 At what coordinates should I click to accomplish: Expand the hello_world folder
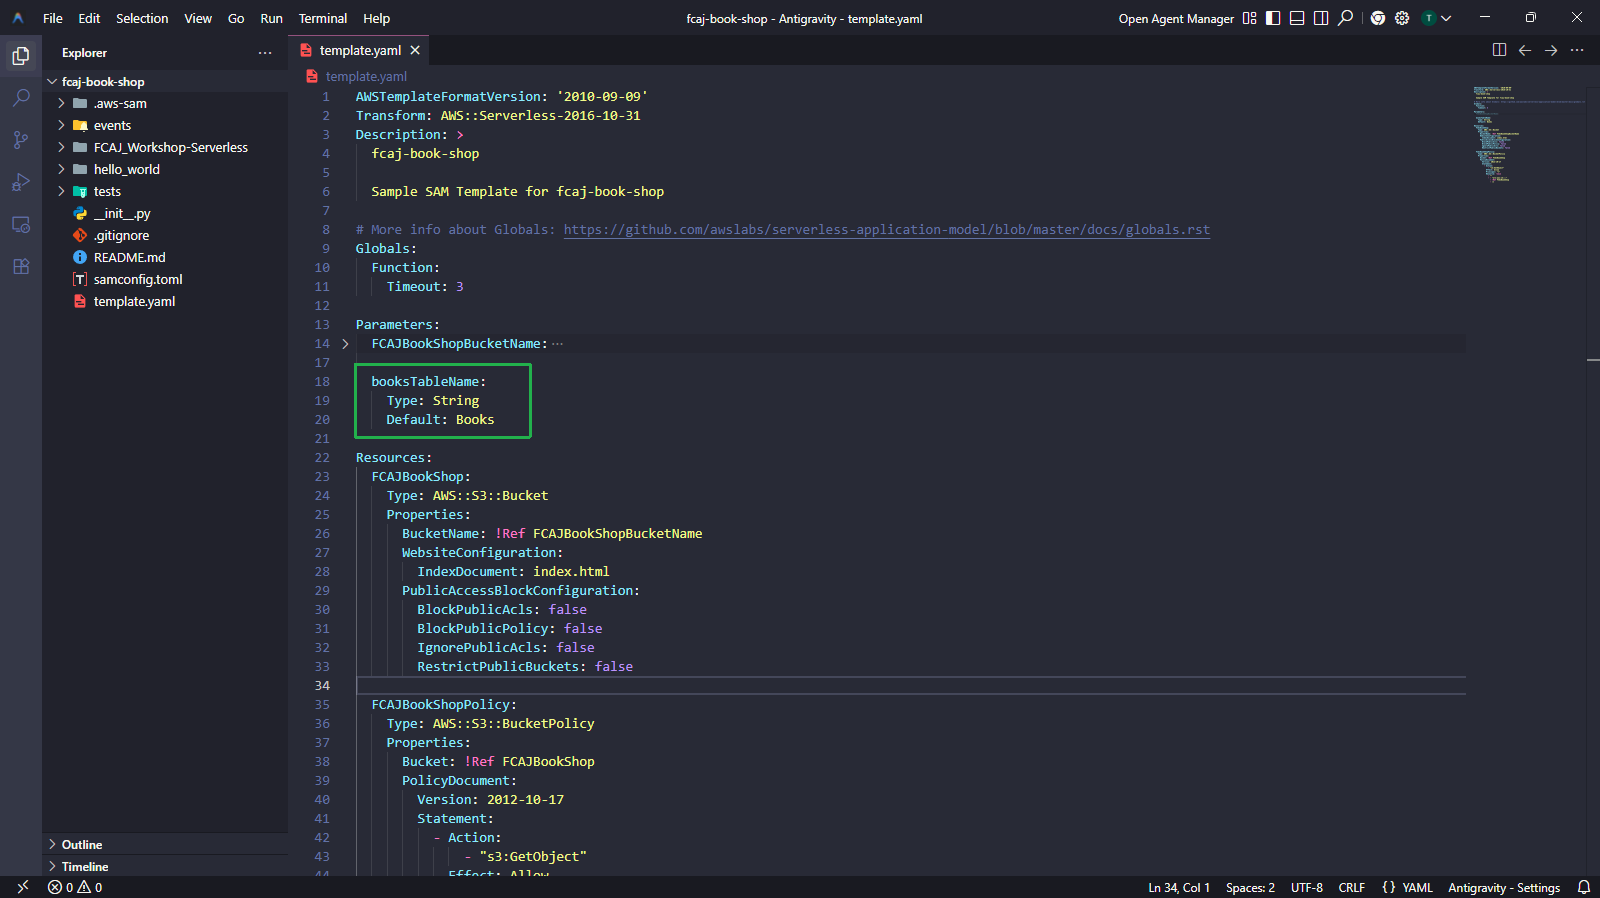[62, 169]
